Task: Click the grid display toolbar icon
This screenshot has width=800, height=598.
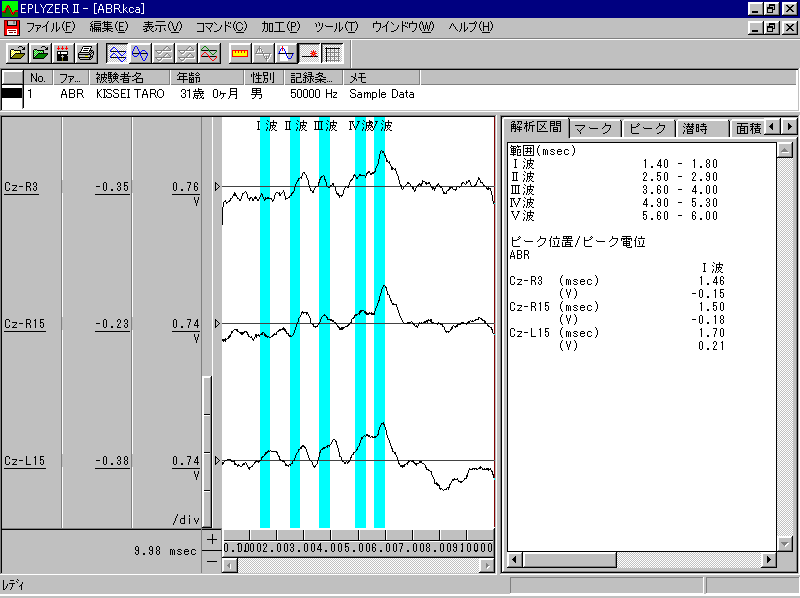Action: click(332, 52)
